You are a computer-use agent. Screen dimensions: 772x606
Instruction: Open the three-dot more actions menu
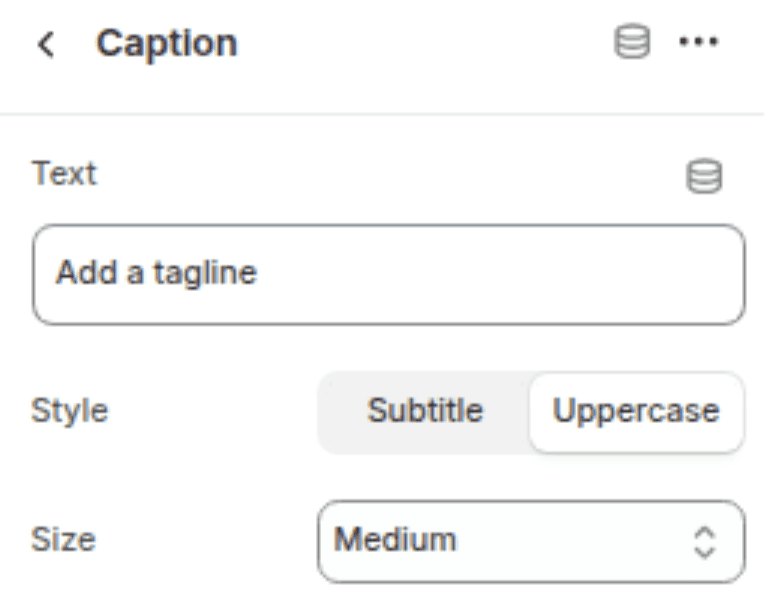click(698, 43)
